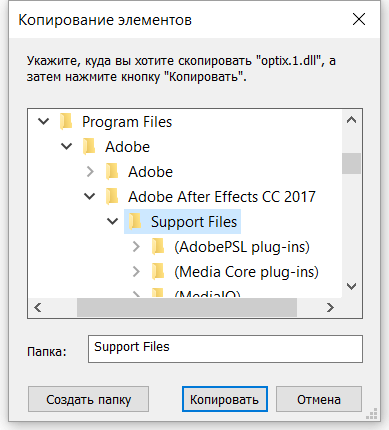Click the (Media Core plug-ins) folder icon
The width and height of the screenshot is (389, 430).
pyautogui.click(x=158, y=272)
